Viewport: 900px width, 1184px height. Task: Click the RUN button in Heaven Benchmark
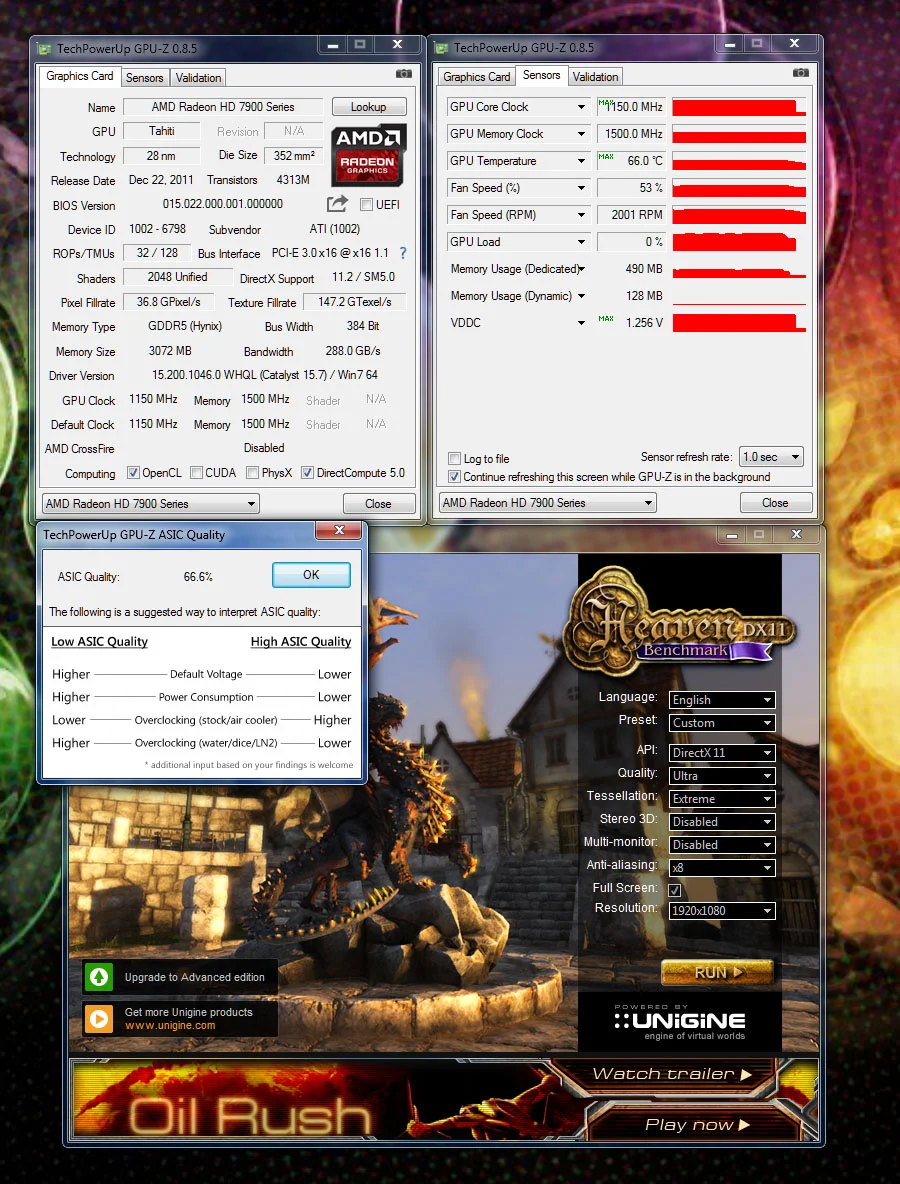pos(717,973)
